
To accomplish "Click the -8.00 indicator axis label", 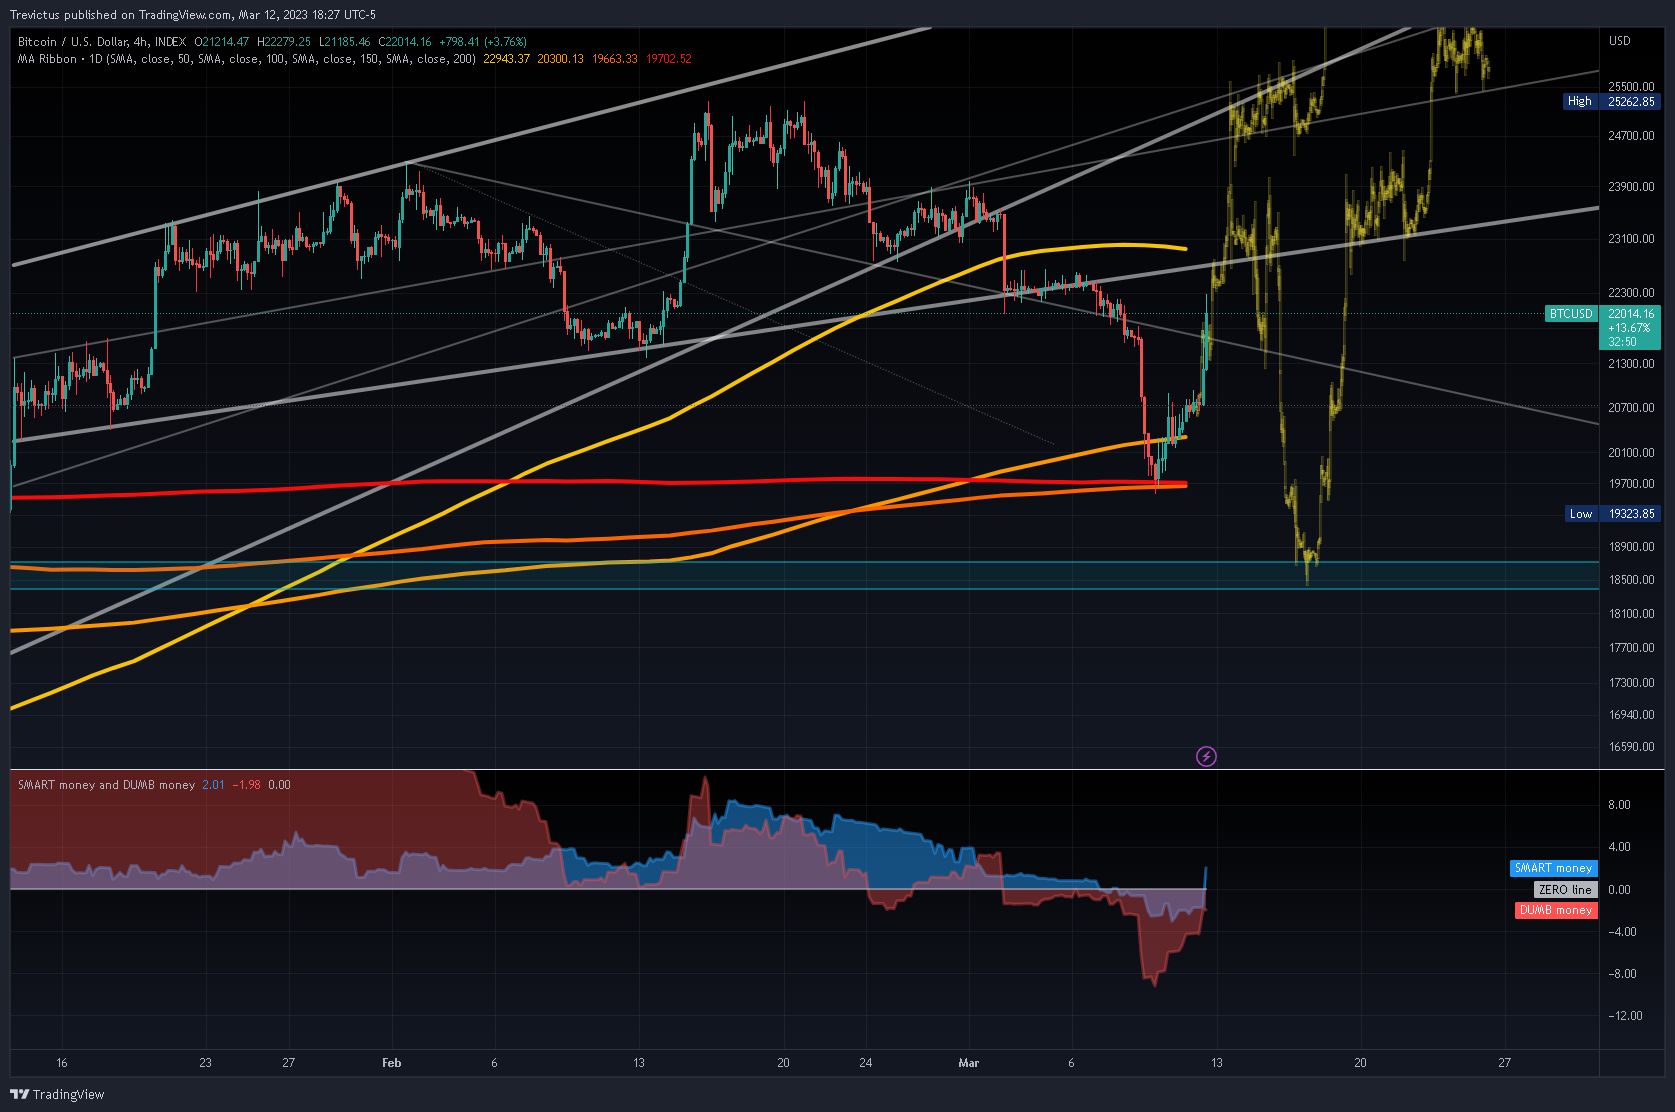I will click(x=1622, y=974).
